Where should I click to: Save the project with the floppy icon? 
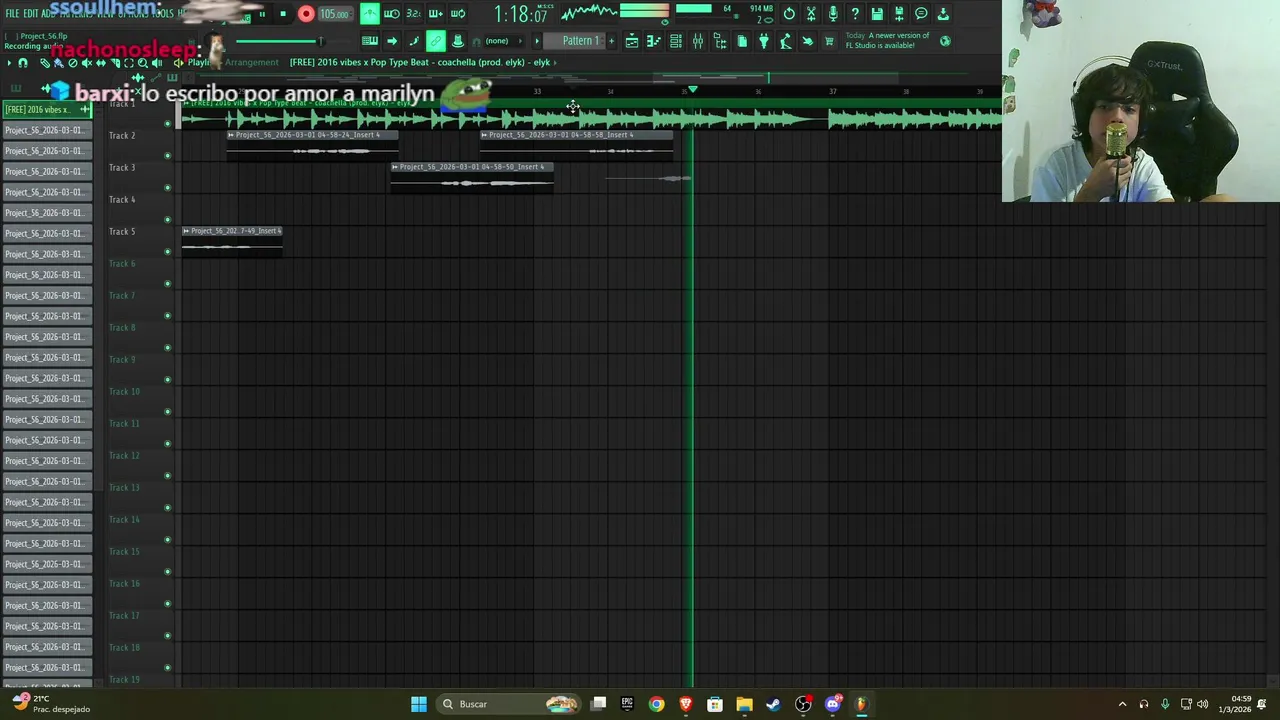(x=877, y=14)
